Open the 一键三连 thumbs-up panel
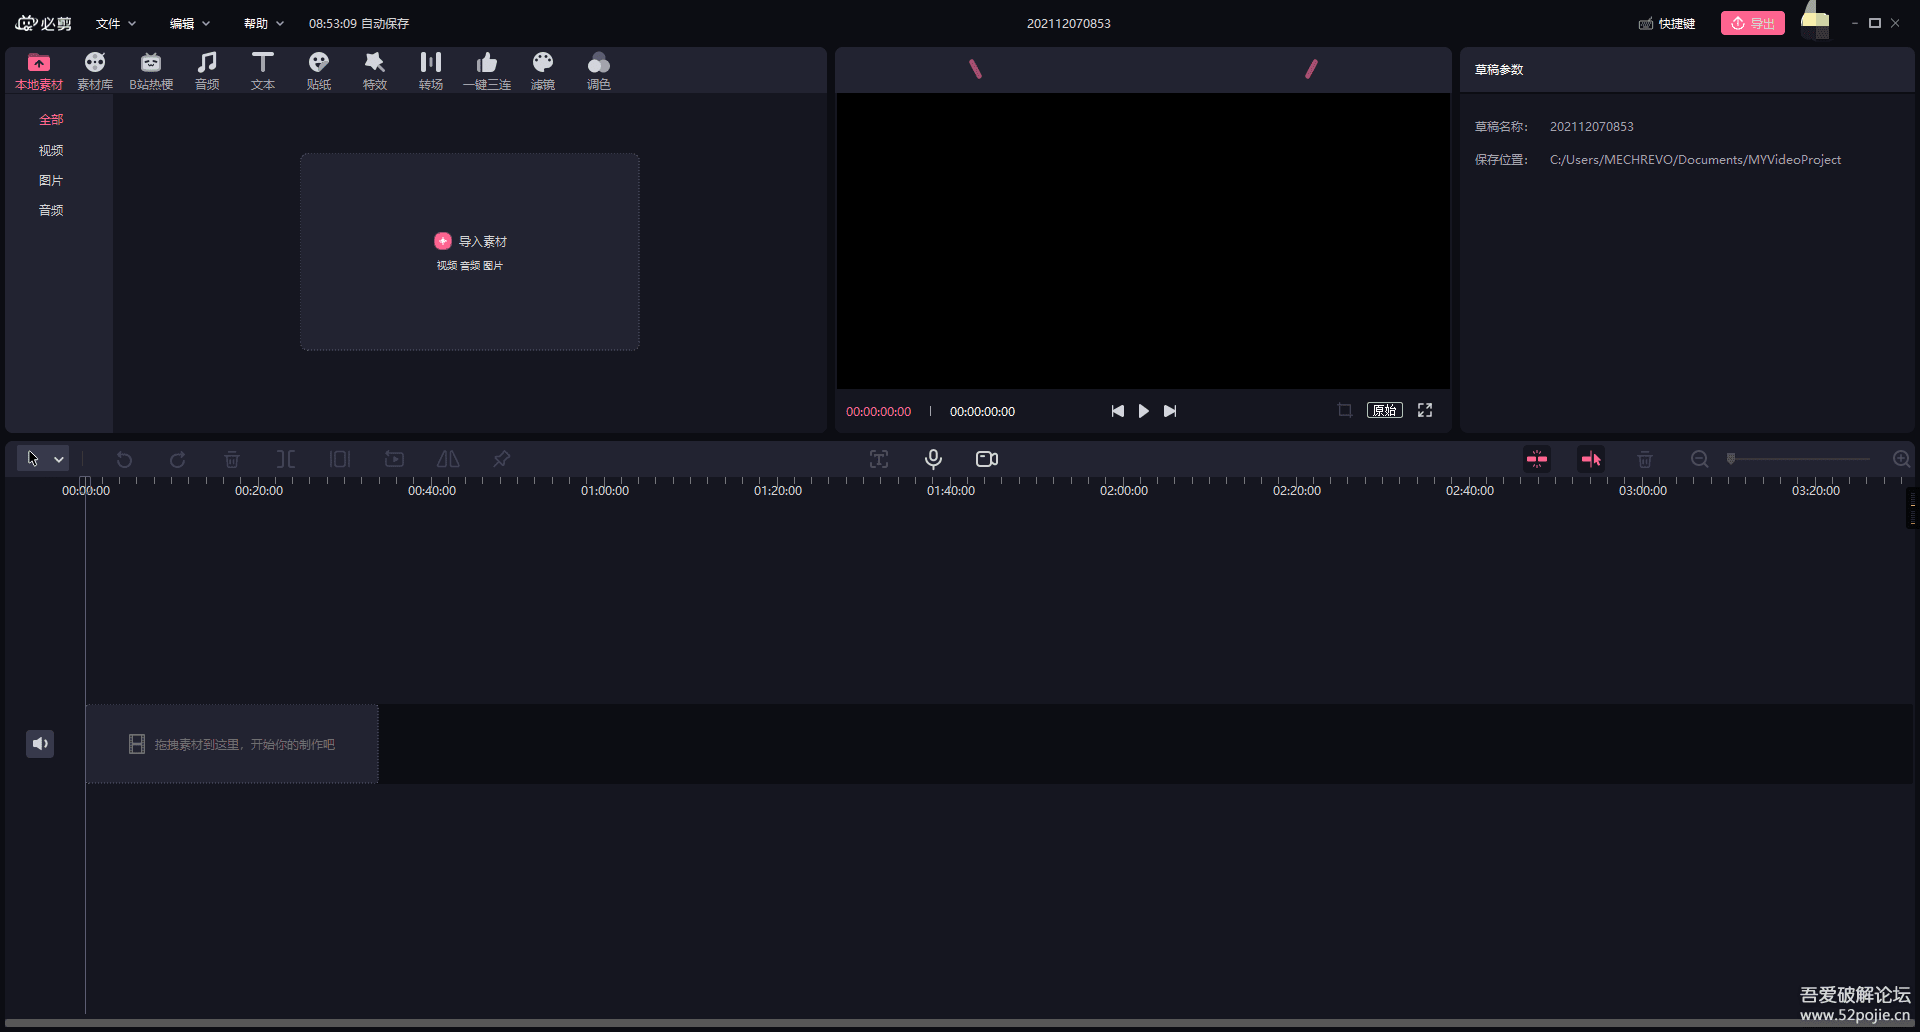Viewport: 1920px width, 1032px height. [486, 71]
